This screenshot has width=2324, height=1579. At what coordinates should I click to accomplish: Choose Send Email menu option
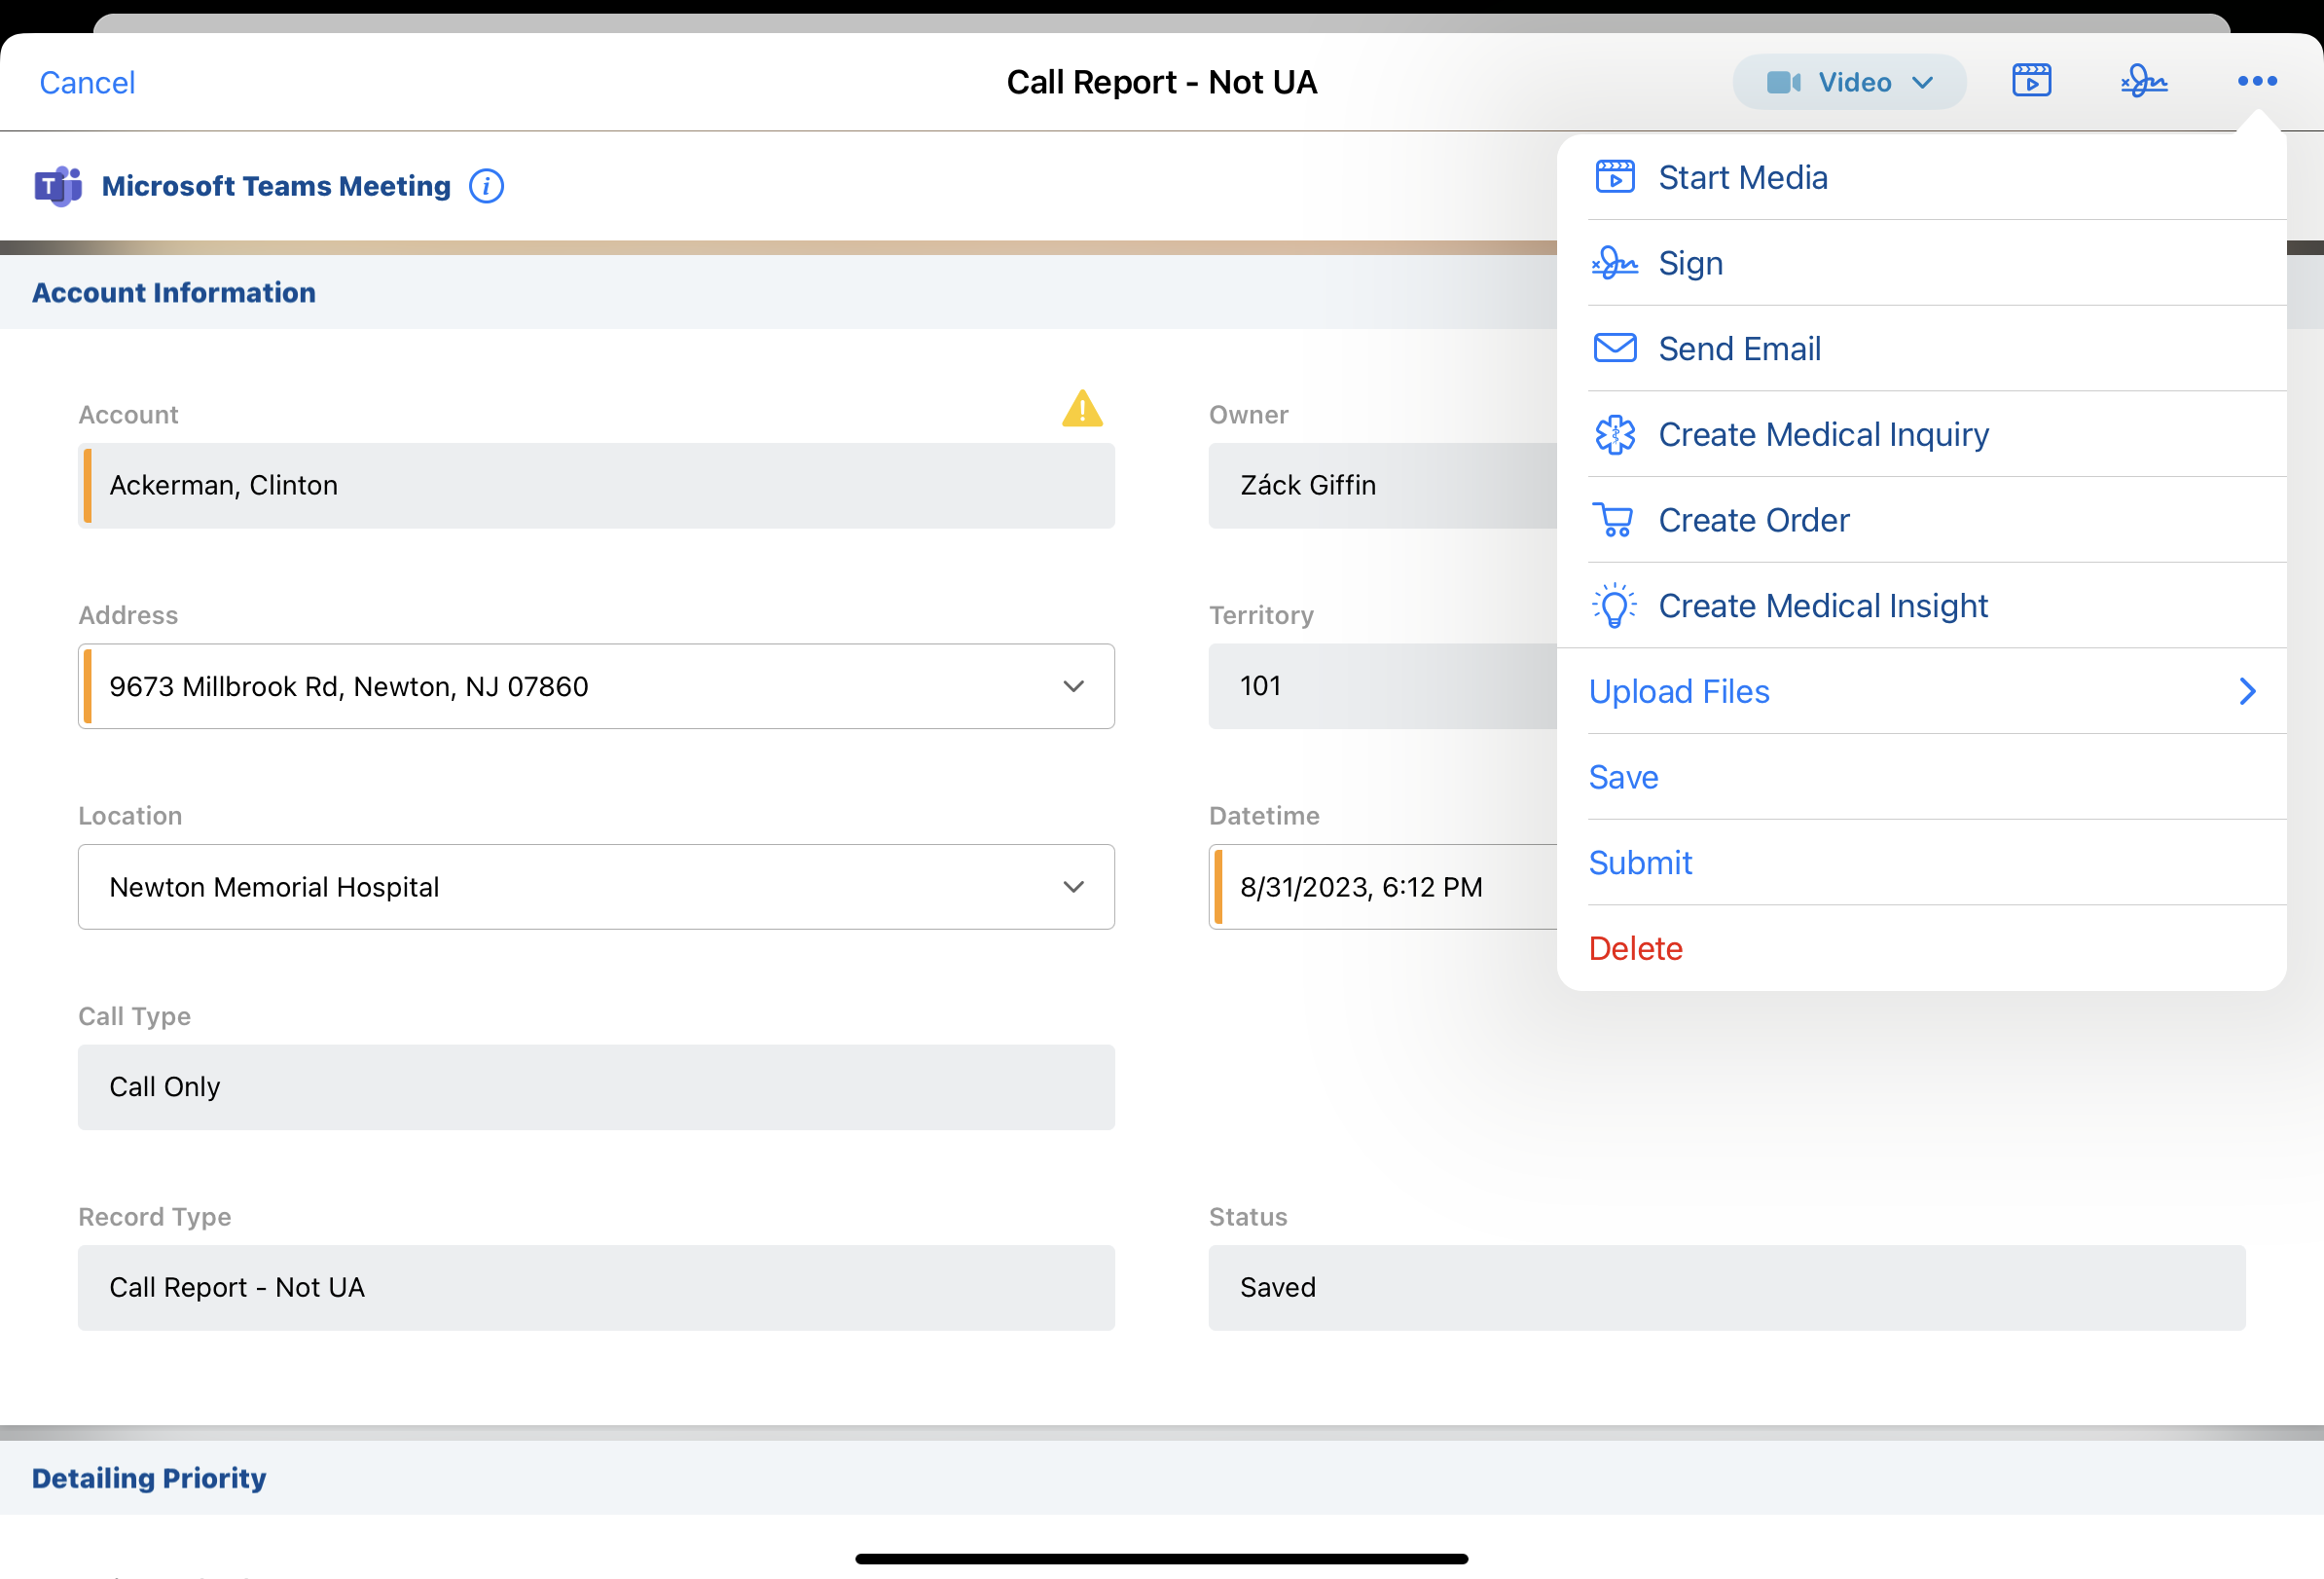coord(1739,349)
